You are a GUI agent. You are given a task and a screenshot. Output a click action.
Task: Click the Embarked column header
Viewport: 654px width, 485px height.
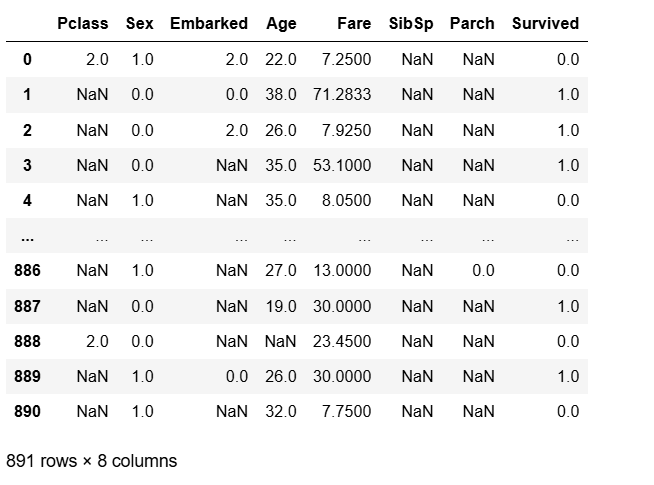click(209, 23)
